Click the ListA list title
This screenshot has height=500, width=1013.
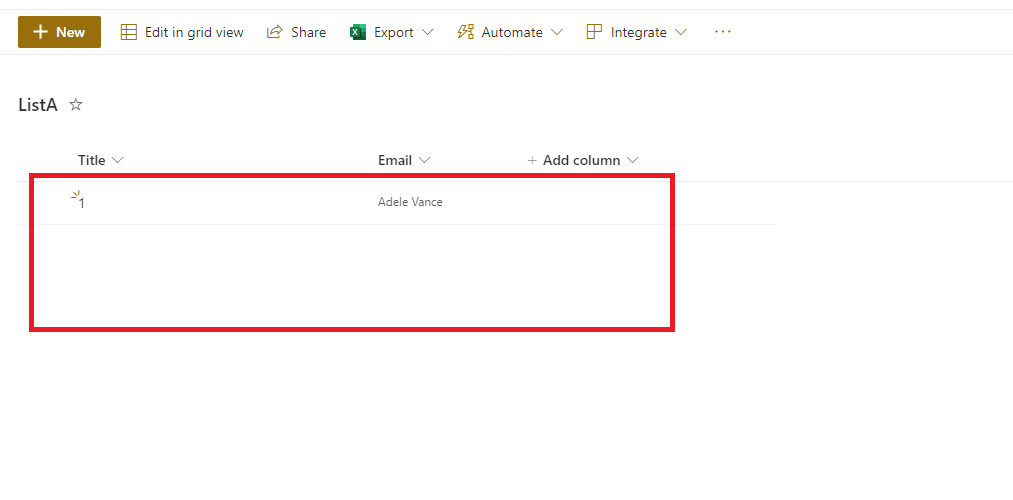(x=38, y=105)
